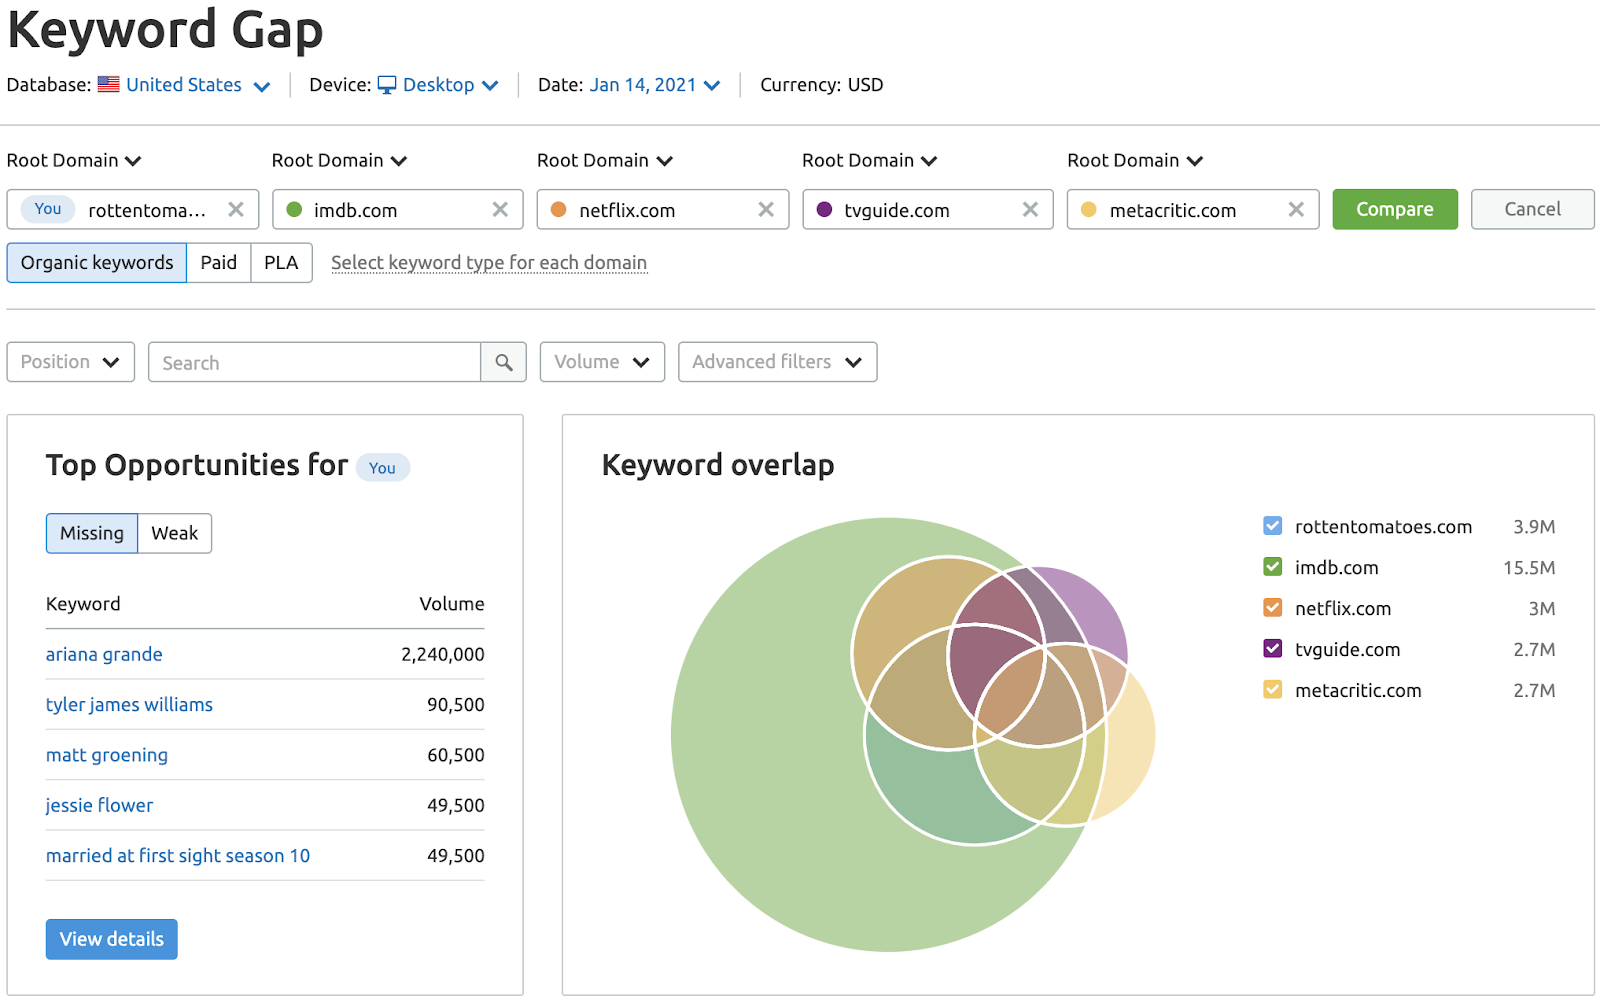Image resolution: width=1600 pixels, height=1007 pixels.
Task: Click the United States flag icon
Action: tap(108, 84)
